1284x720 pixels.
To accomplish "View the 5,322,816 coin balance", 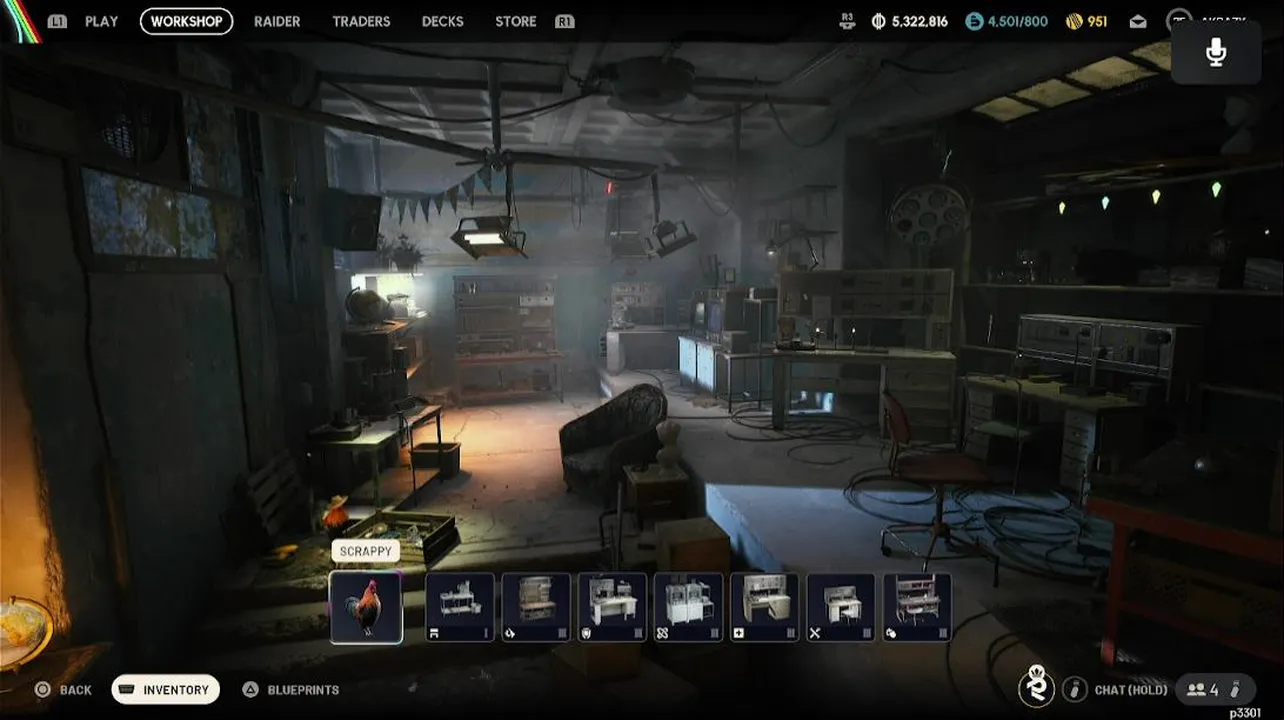I will click(920, 21).
